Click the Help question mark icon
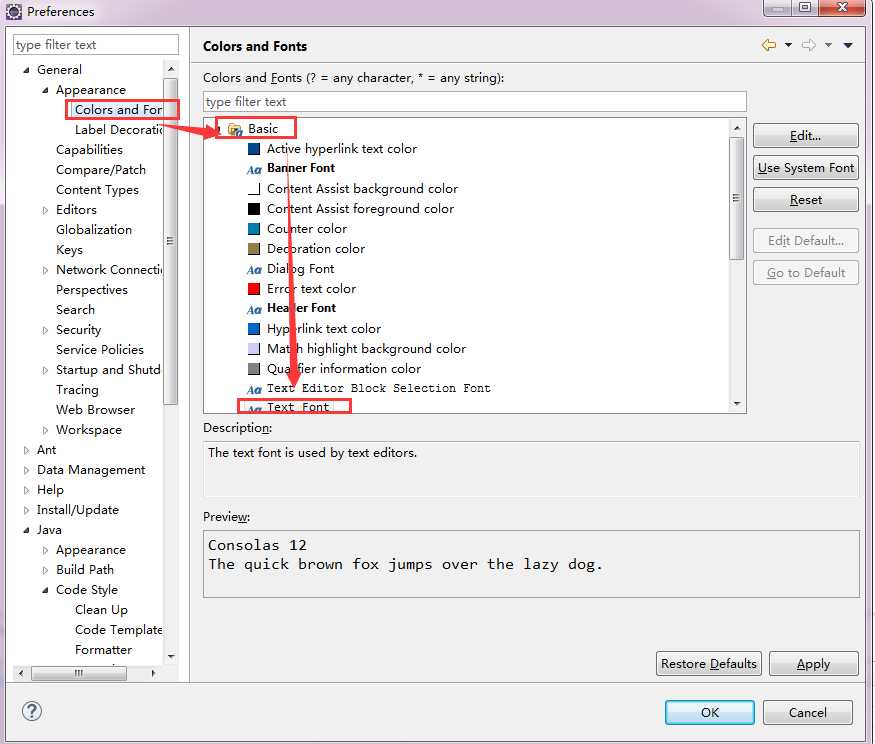 pos(32,711)
